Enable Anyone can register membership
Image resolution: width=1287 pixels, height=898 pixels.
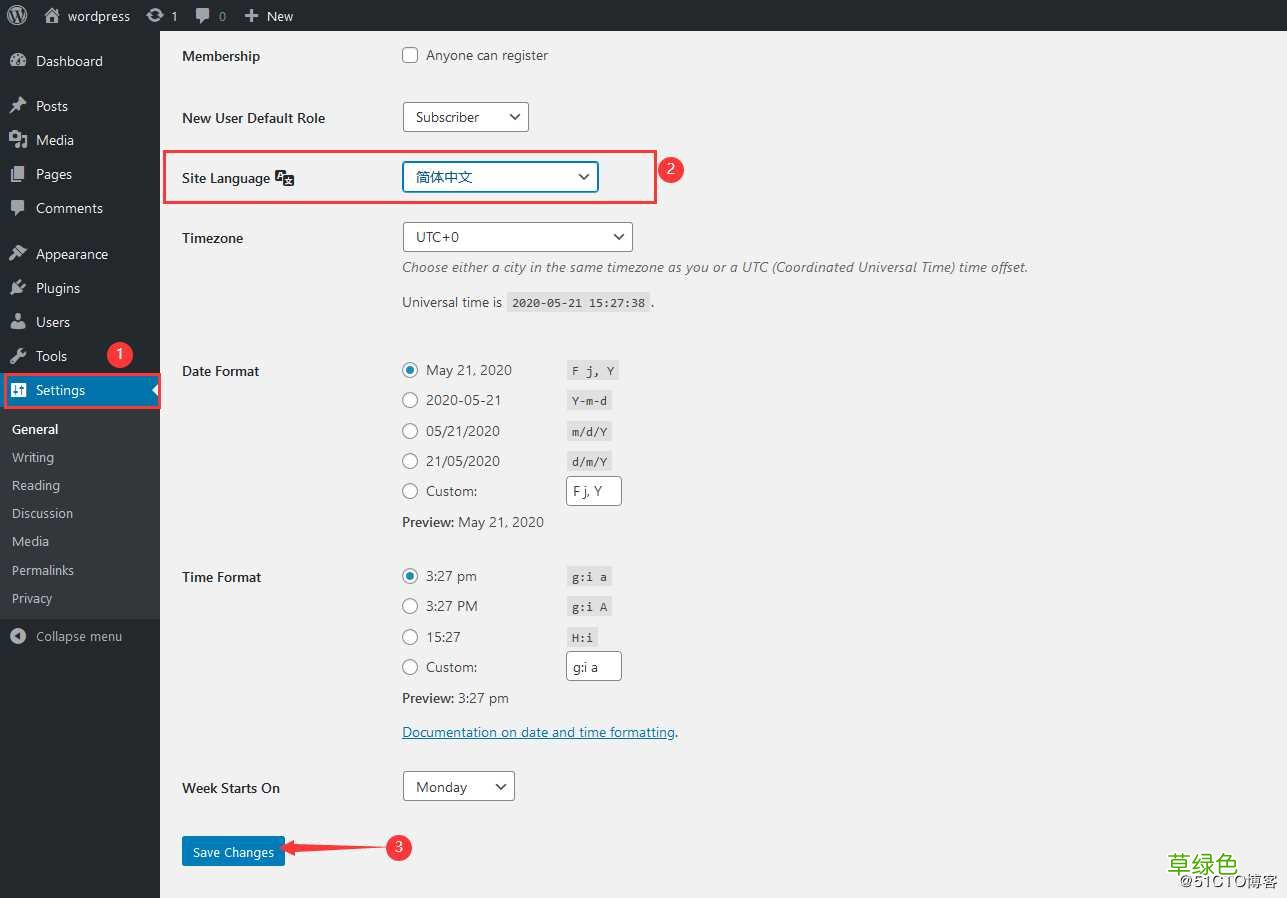(x=409, y=55)
